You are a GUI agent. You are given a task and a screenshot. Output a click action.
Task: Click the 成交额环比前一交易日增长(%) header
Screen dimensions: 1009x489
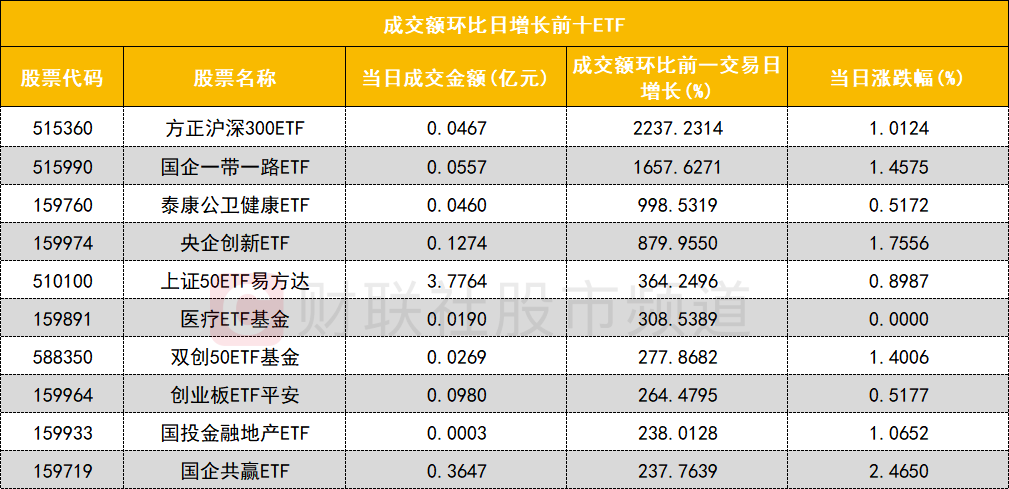point(676,78)
